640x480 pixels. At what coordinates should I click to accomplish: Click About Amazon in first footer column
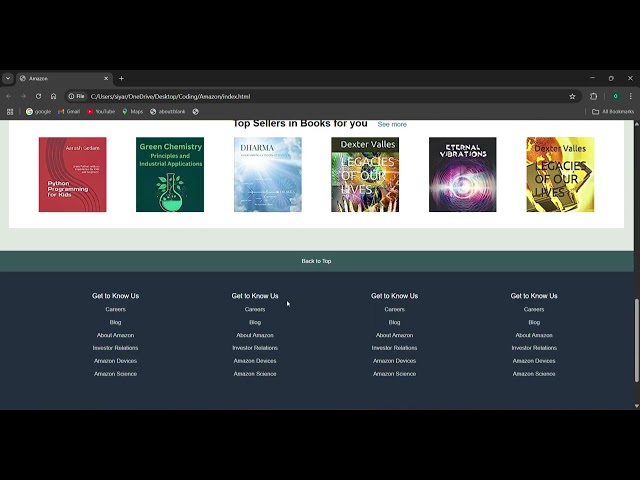click(x=116, y=335)
